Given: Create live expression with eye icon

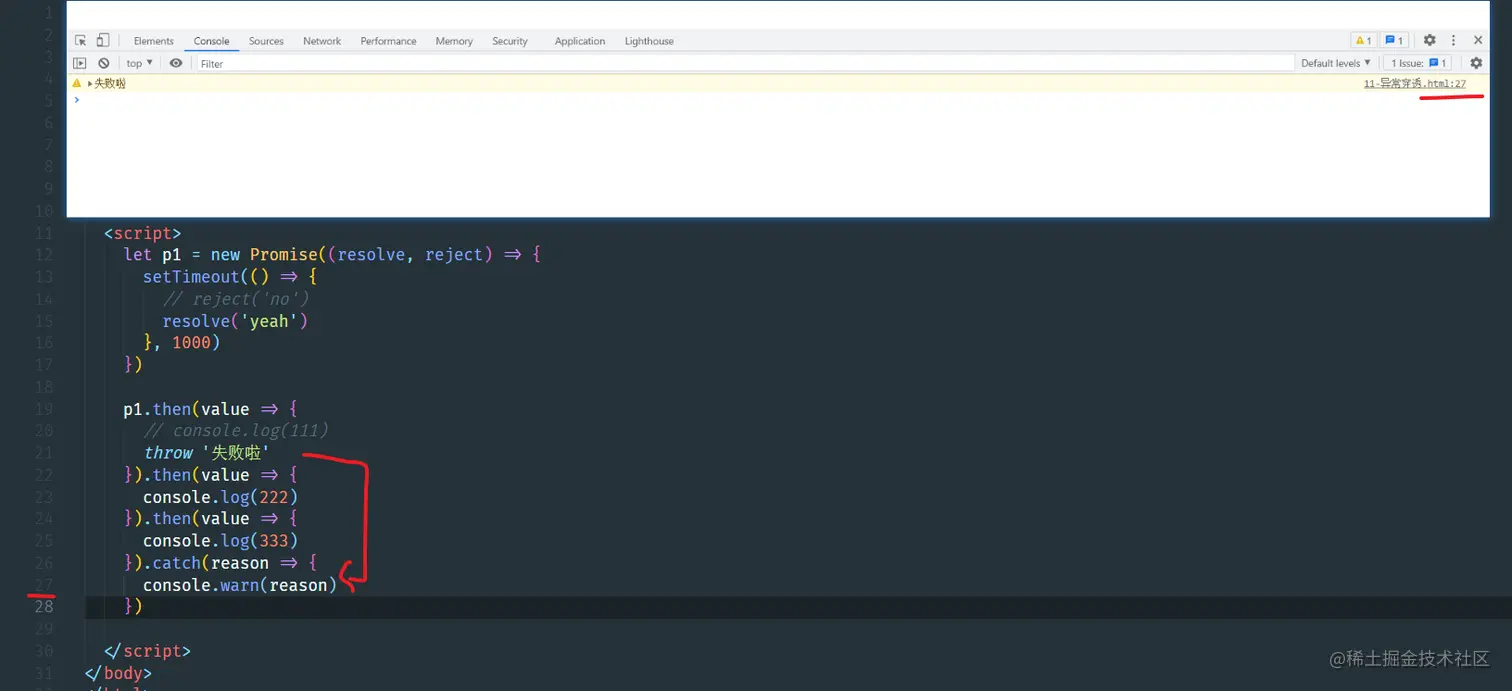Looking at the screenshot, I should [x=176, y=63].
